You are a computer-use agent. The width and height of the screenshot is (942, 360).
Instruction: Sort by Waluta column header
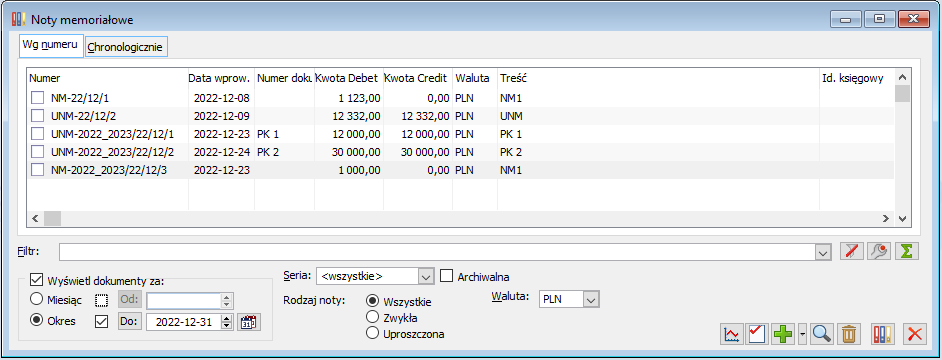coord(475,78)
